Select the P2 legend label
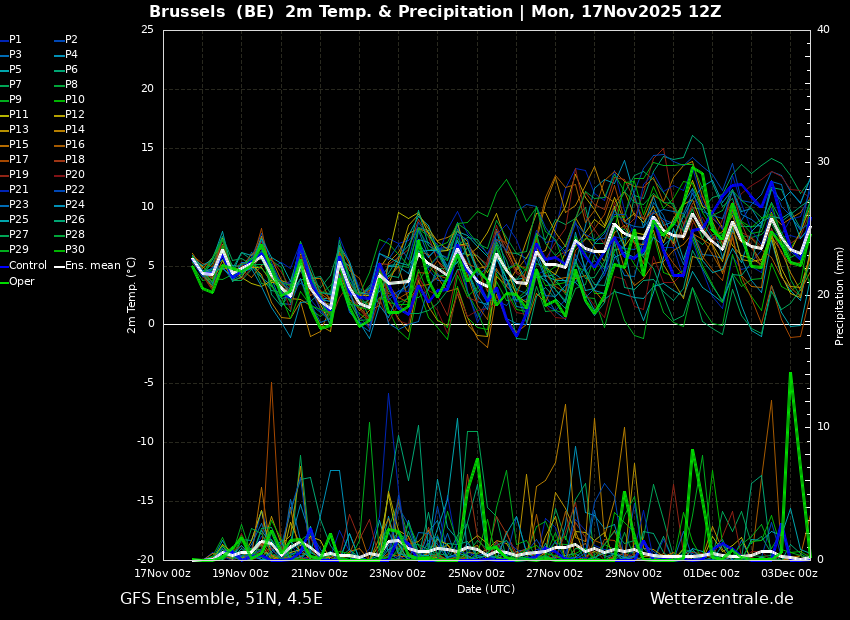The image size is (850, 620). click(x=66, y=40)
